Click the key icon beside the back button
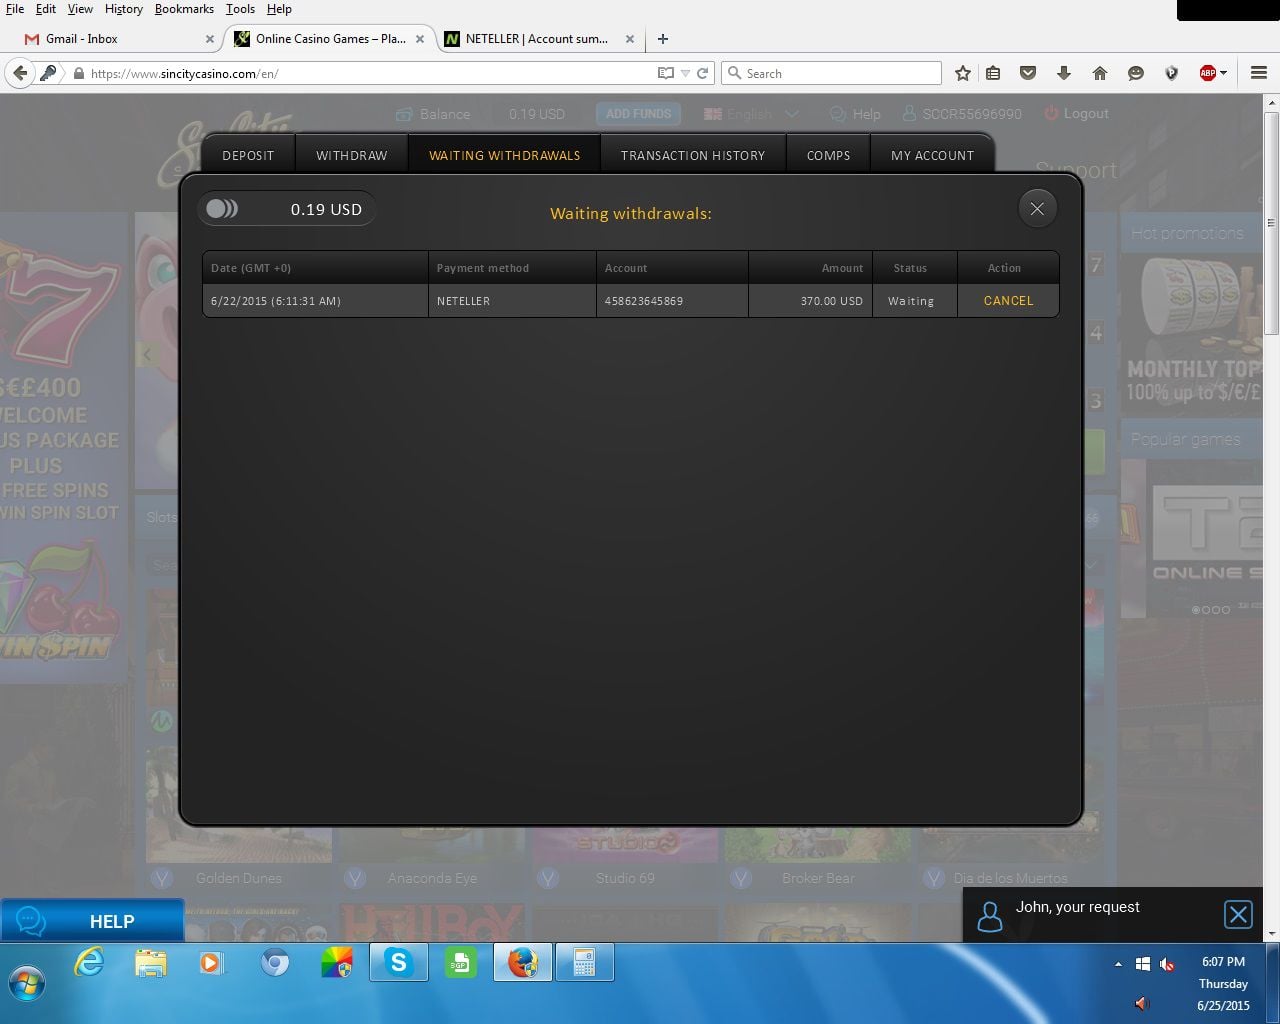The width and height of the screenshot is (1280, 1024). point(49,73)
